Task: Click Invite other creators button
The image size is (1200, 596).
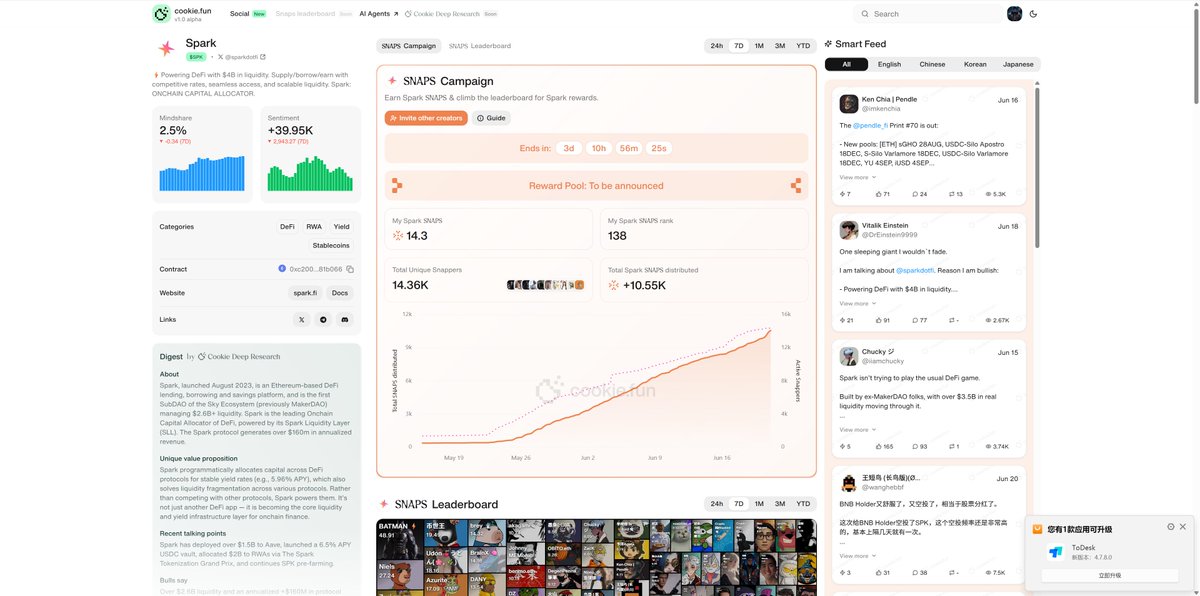Action: coord(426,118)
